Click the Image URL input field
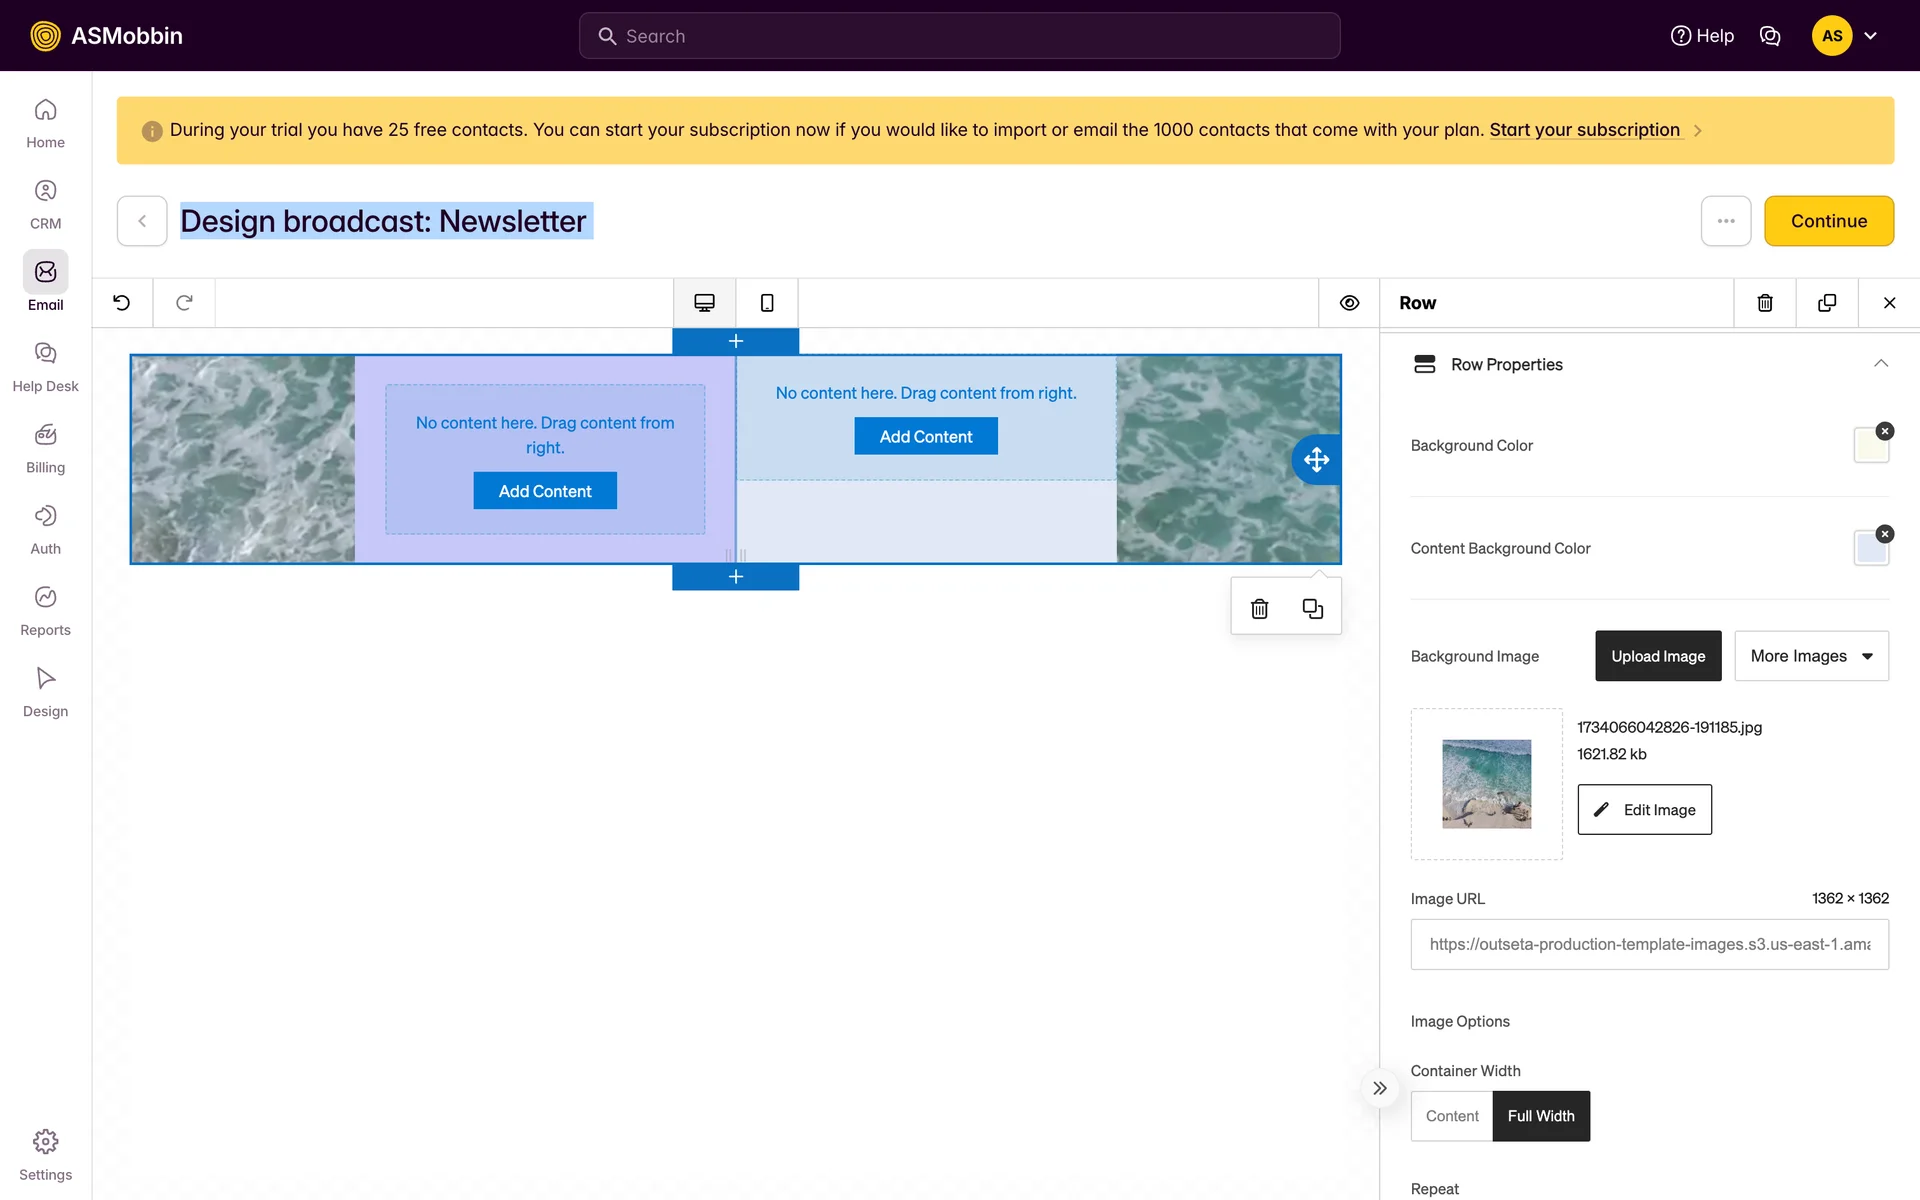Viewport: 1920px width, 1200px height. [x=1649, y=944]
